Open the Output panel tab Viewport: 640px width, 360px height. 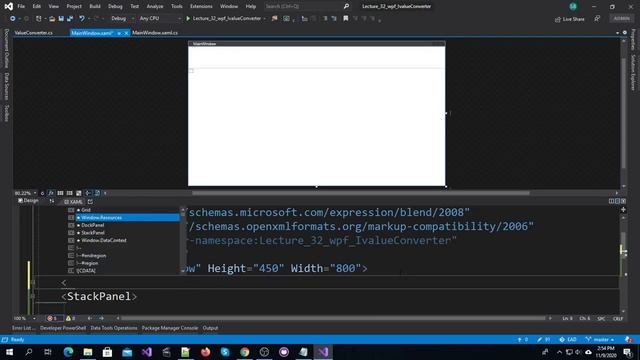pyautogui.click(x=210, y=328)
